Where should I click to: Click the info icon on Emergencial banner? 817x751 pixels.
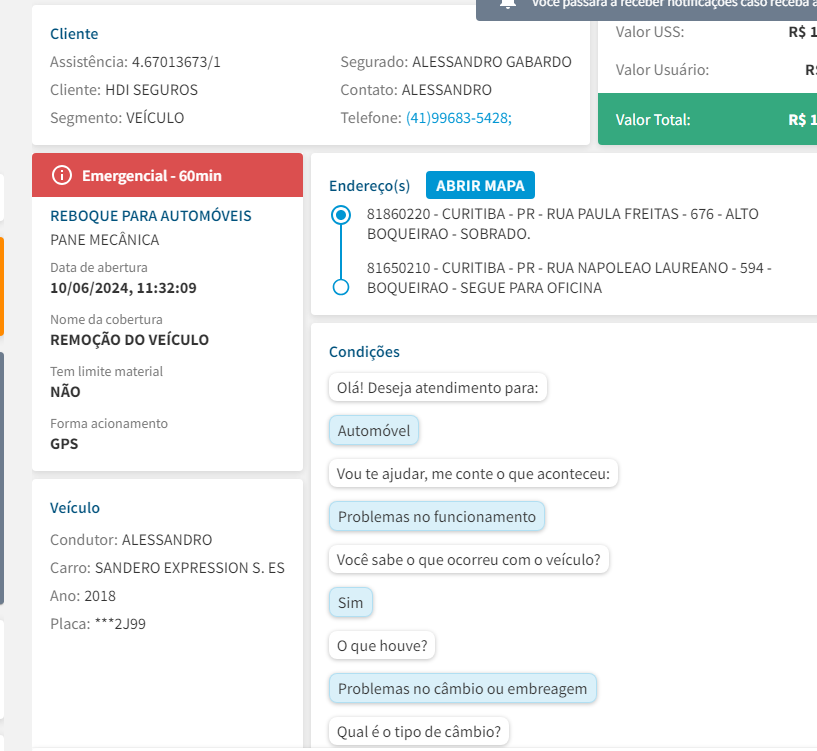[x=62, y=176]
